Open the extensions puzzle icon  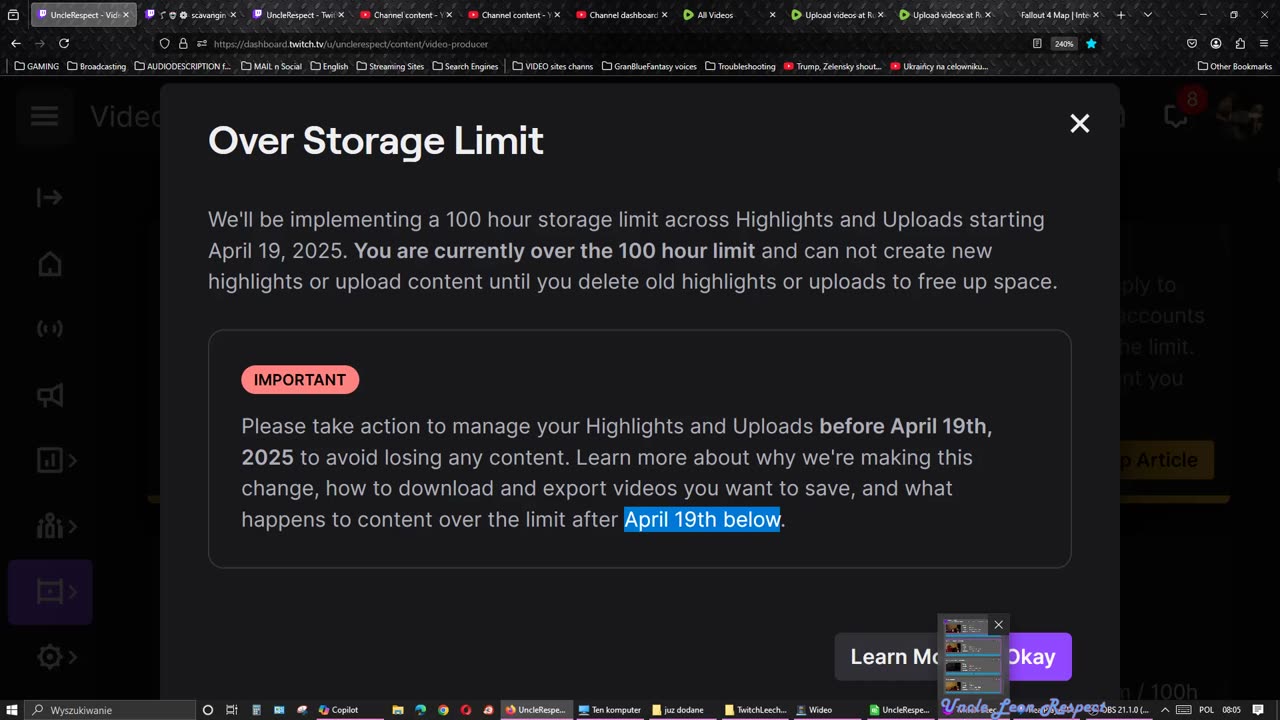[1240, 44]
